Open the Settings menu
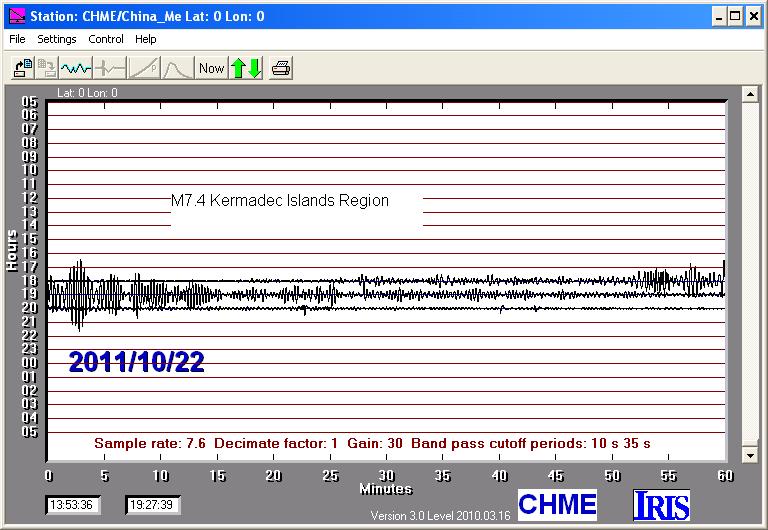768x530 pixels. tap(57, 39)
